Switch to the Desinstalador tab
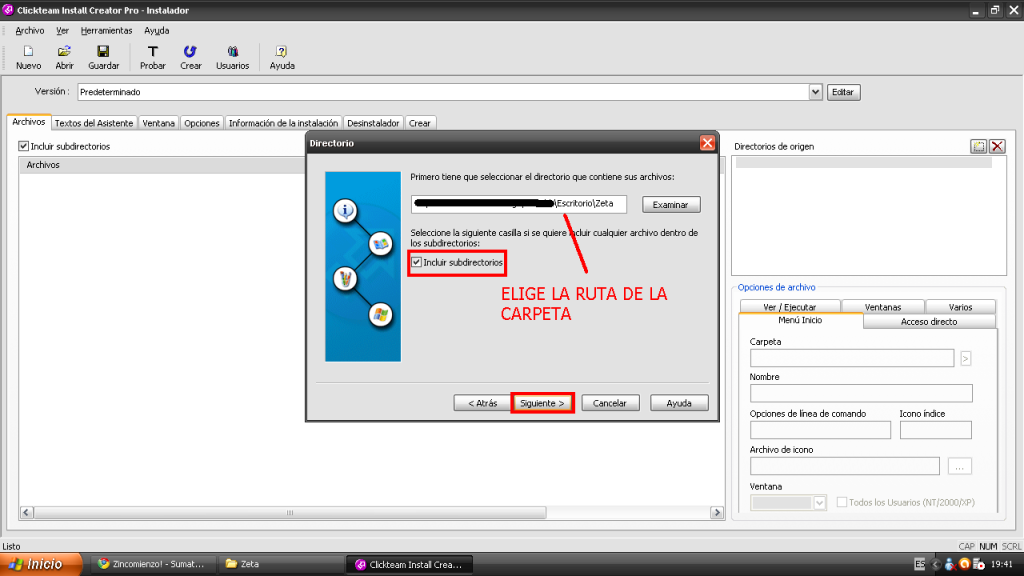This screenshot has width=1024, height=576. pyautogui.click(x=373, y=123)
